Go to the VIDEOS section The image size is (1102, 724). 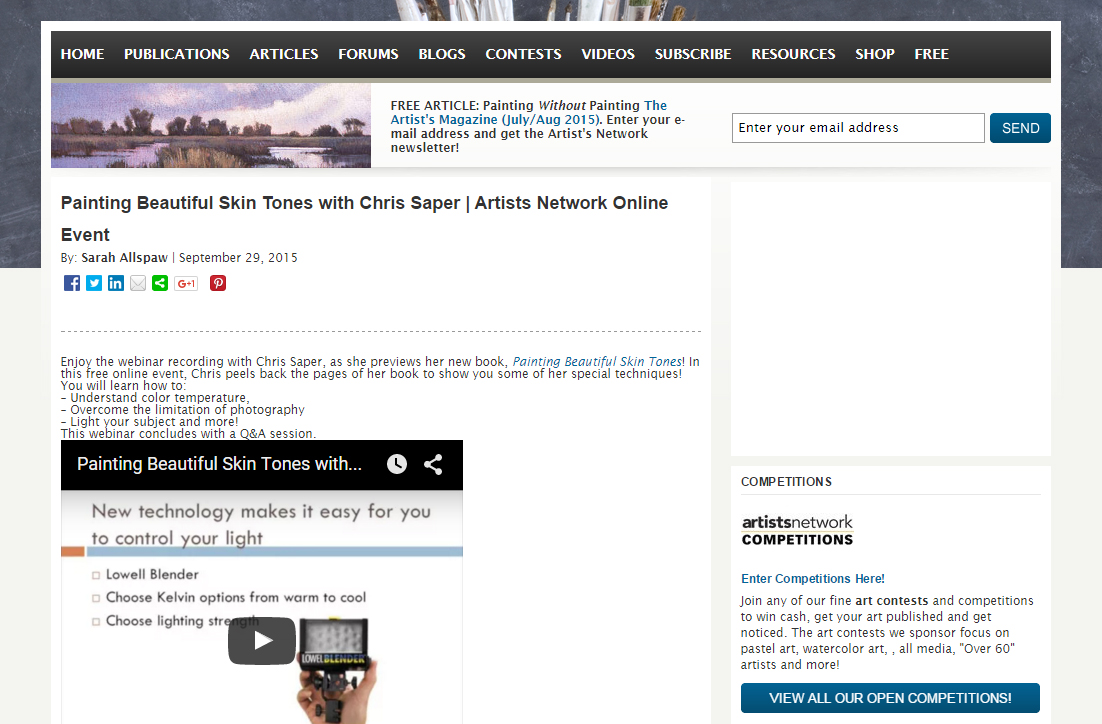point(608,54)
